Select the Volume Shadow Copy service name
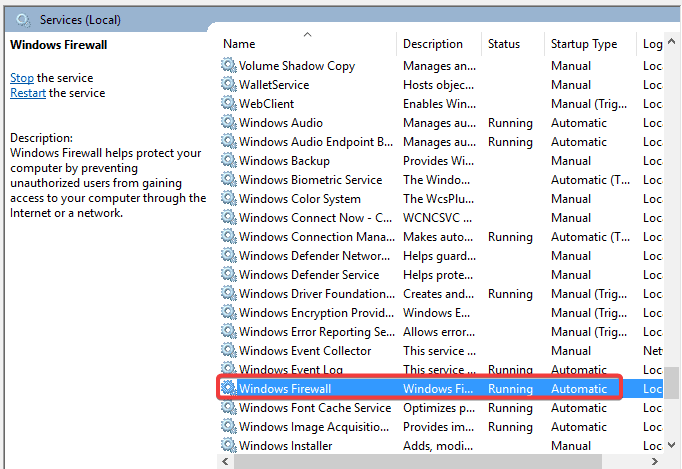This screenshot has height=469, width=682. pos(297,66)
